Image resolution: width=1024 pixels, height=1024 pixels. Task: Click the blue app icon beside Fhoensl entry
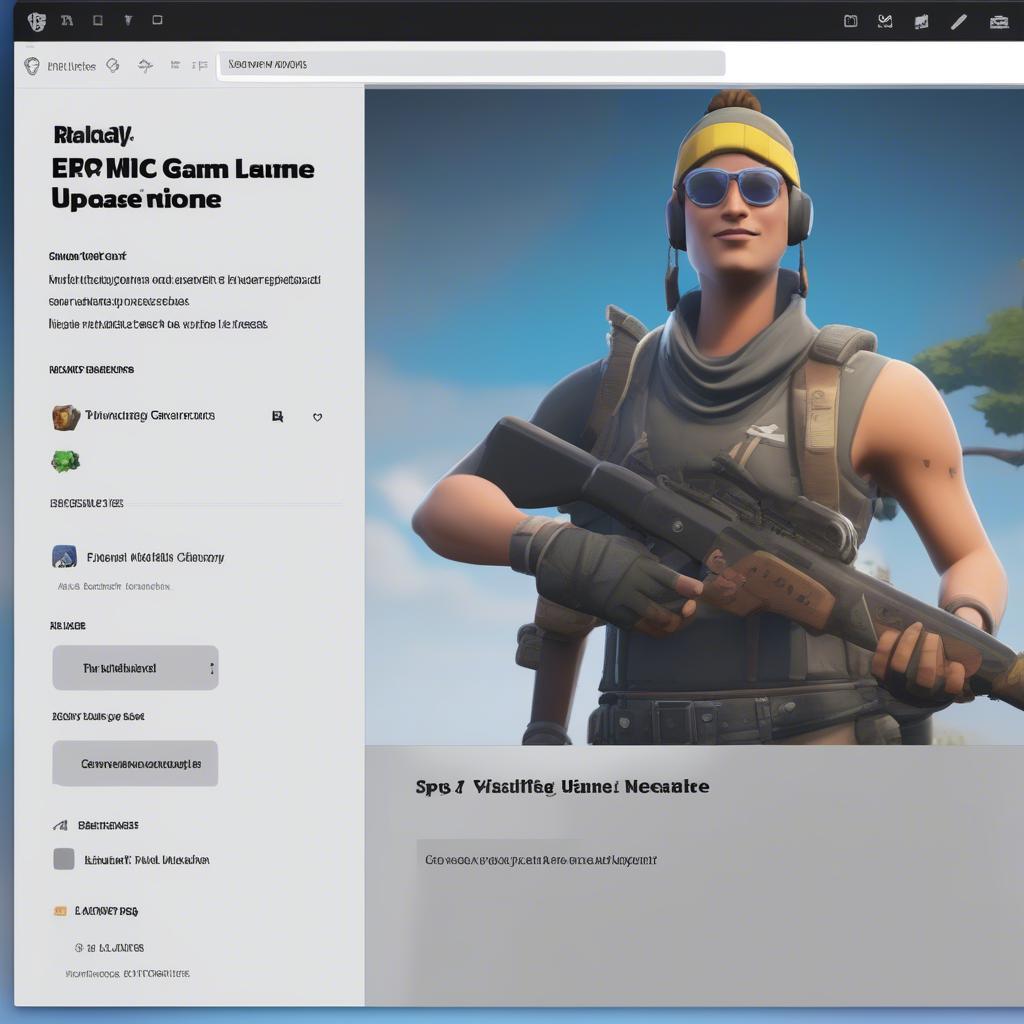[64, 556]
